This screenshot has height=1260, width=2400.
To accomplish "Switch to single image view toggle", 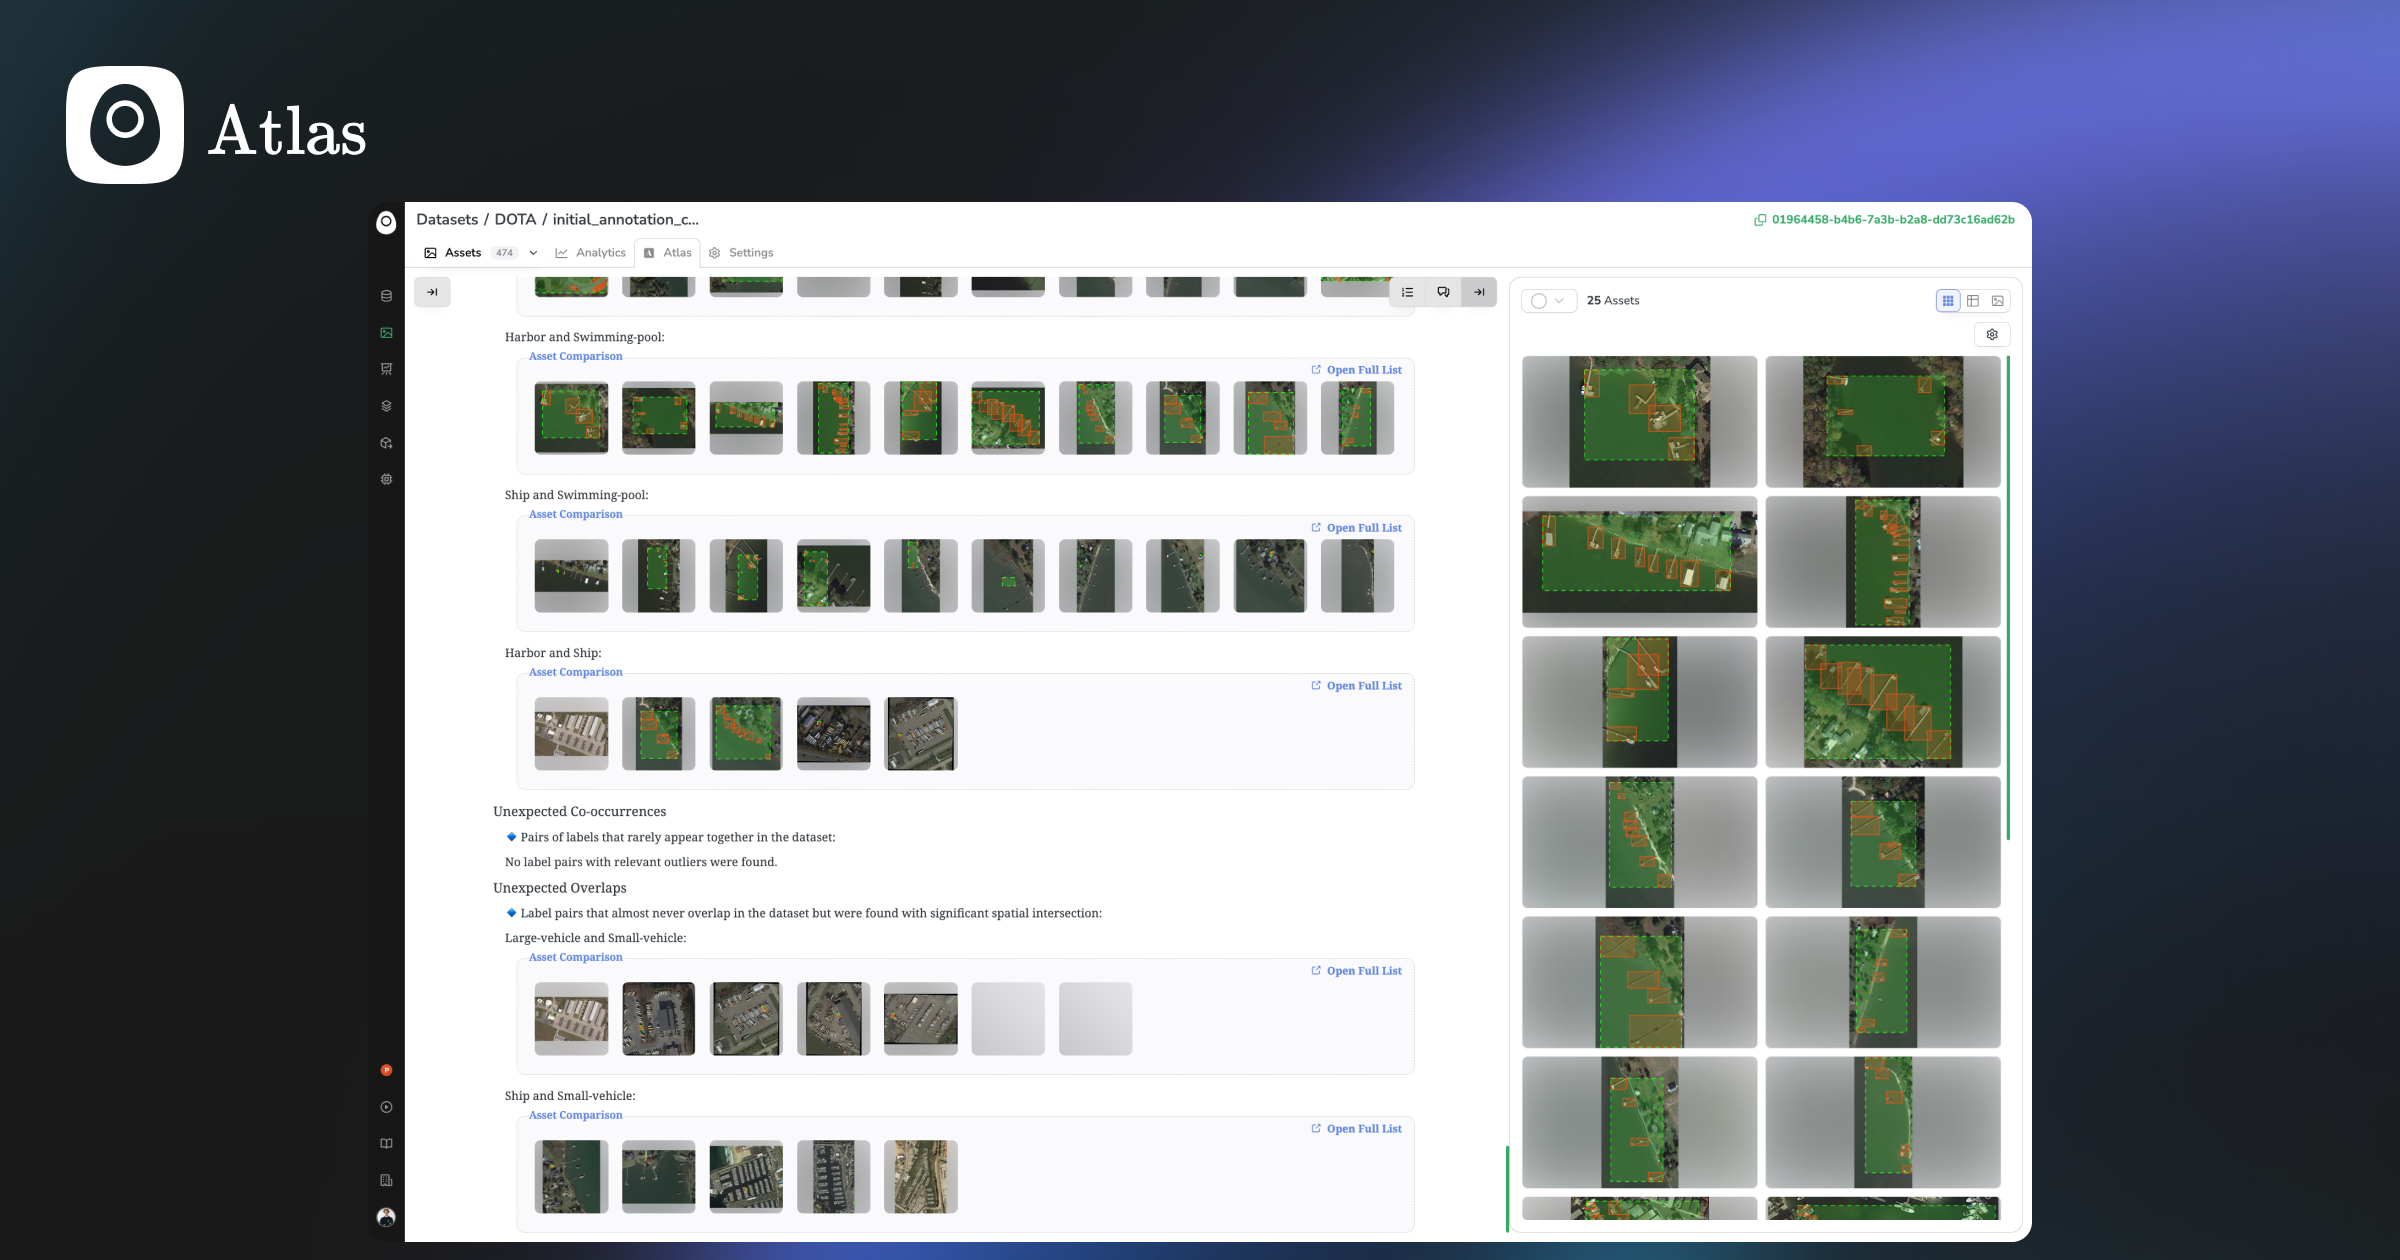I will [1998, 301].
